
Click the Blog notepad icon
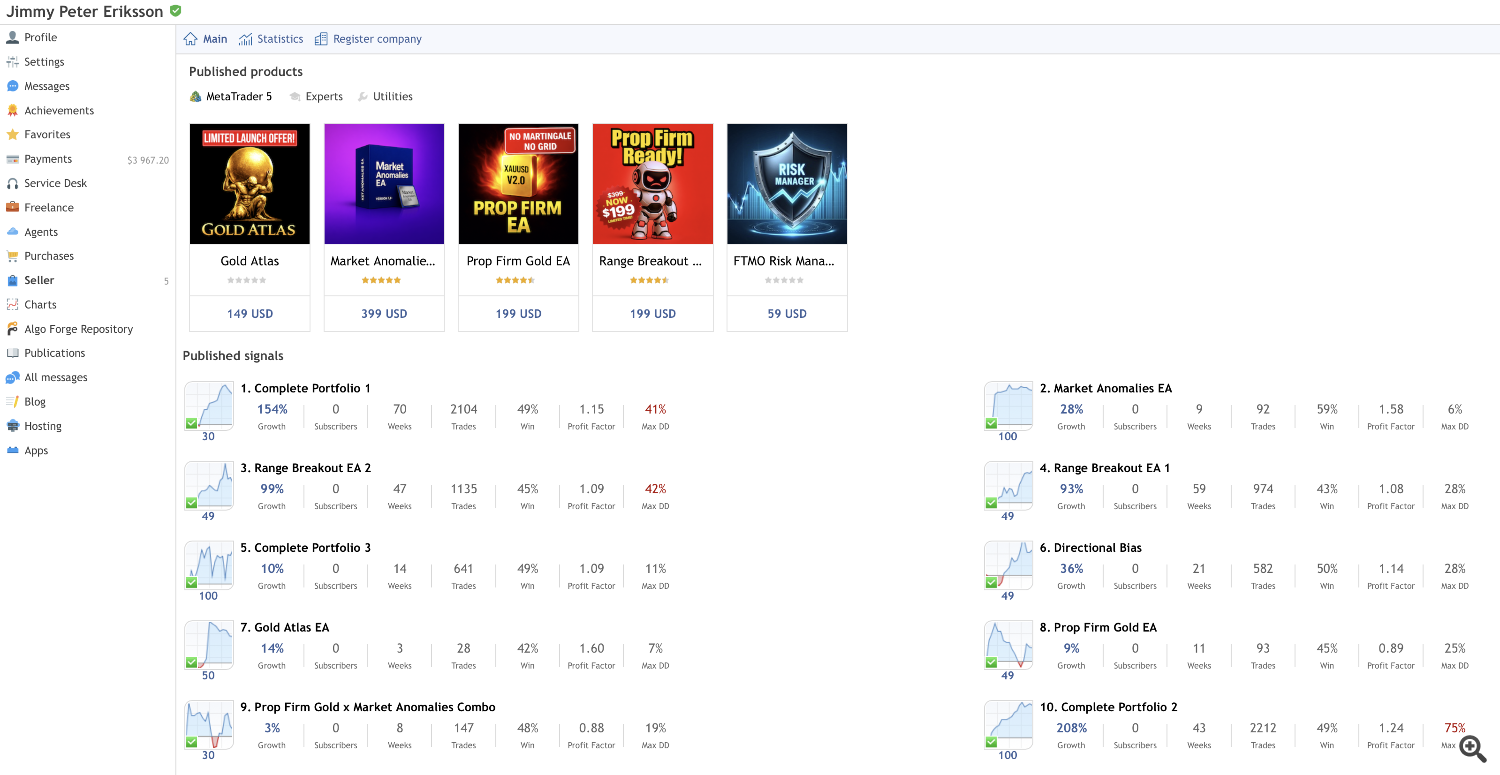pos(13,402)
